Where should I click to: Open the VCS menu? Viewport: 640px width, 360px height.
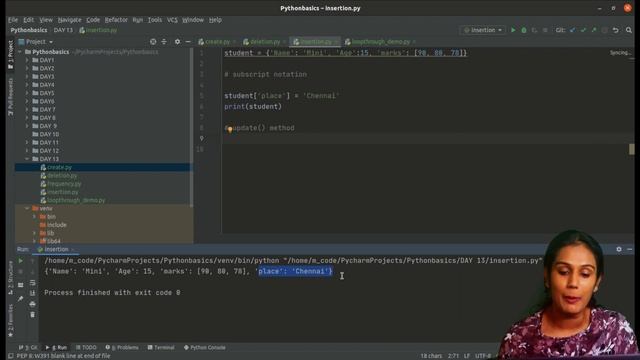pos(172,20)
